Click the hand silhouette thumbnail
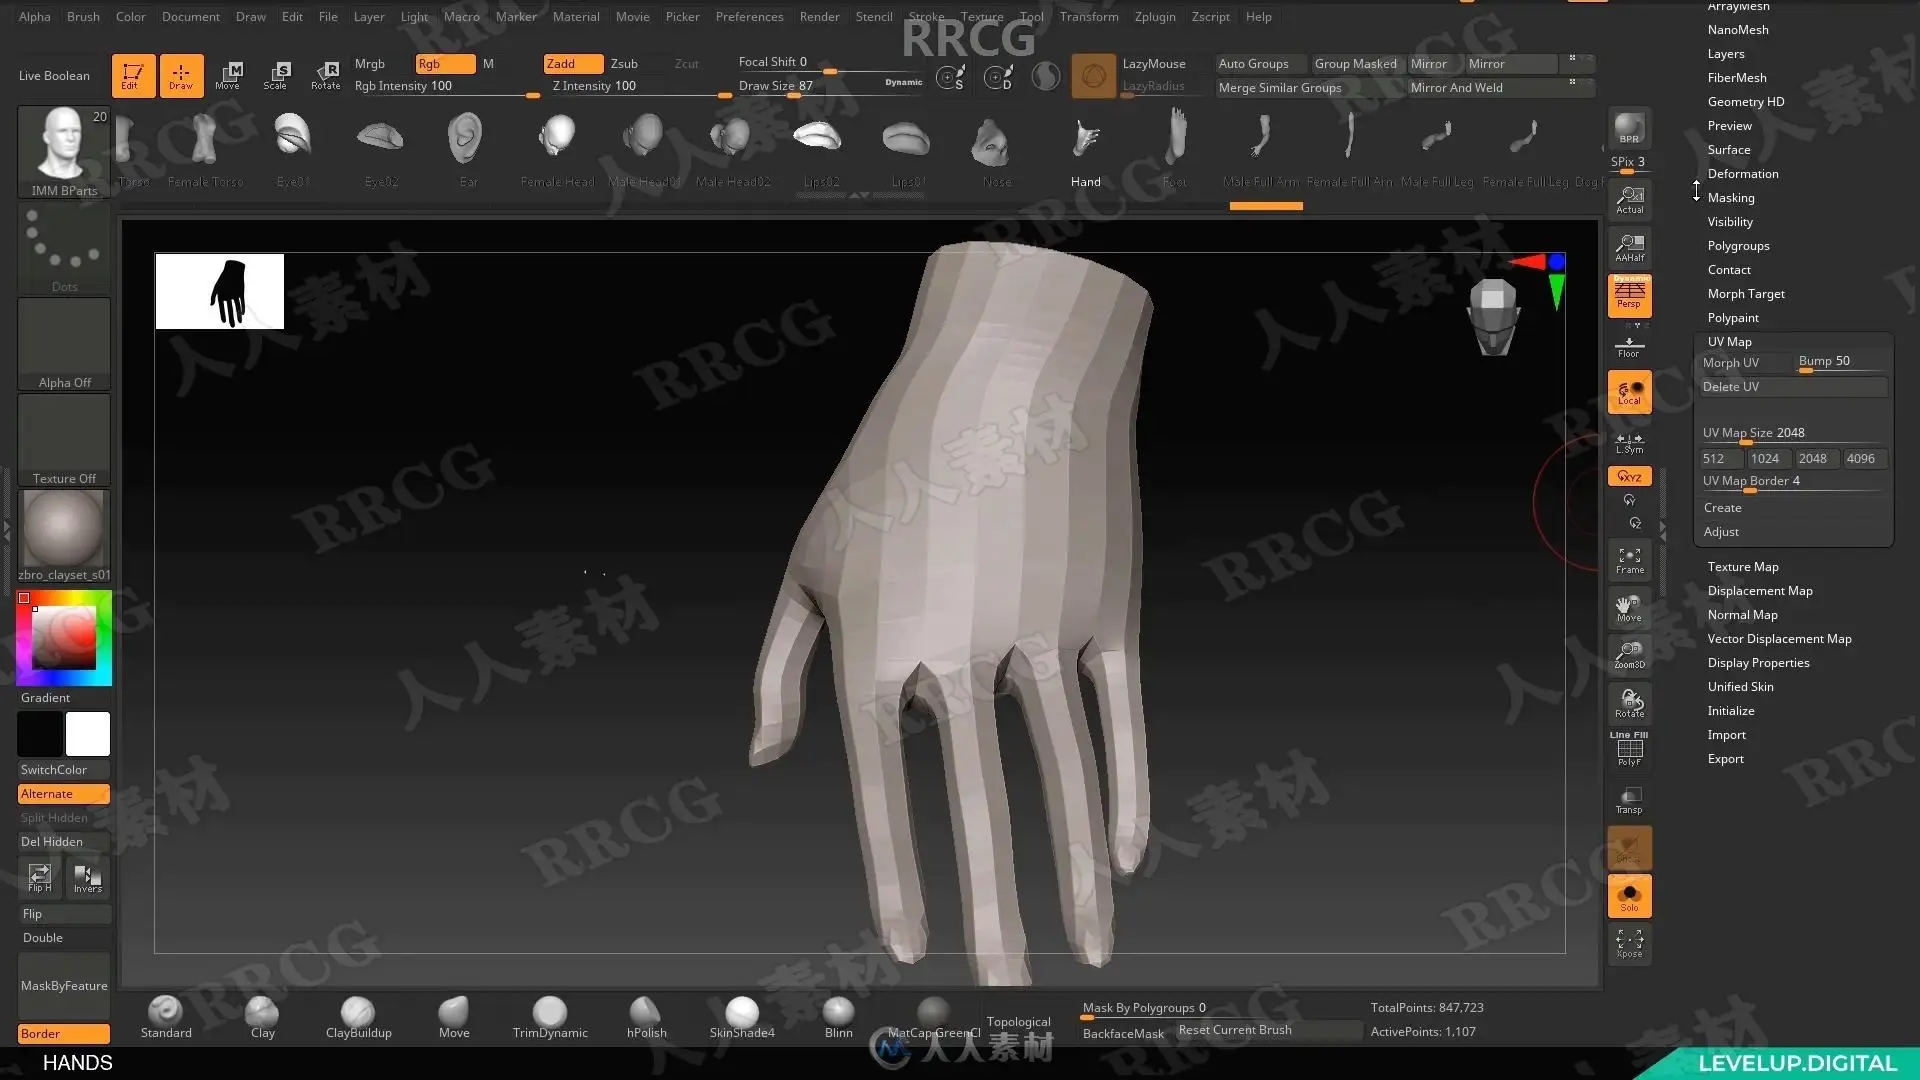This screenshot has width=1920, height=1080. (x=220, y=291)
